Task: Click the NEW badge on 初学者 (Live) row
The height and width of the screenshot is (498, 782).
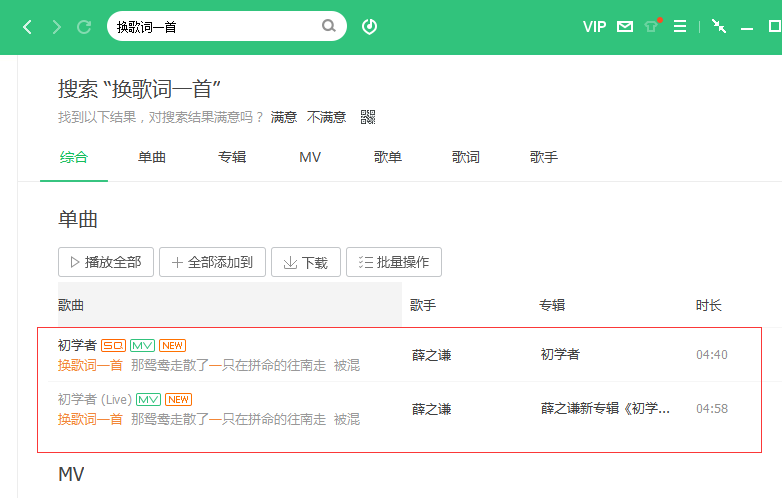Action: coord(179,399)
